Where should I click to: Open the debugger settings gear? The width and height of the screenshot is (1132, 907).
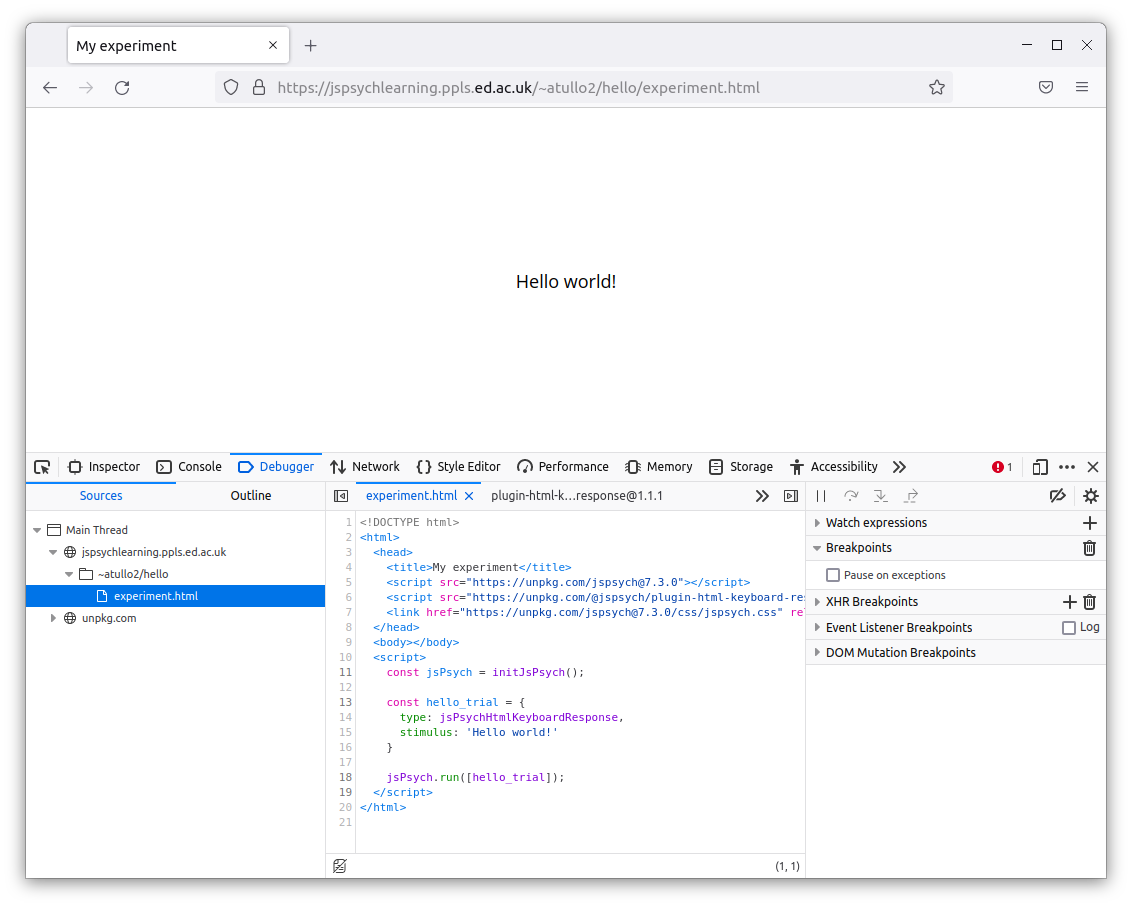point(1091,496)
